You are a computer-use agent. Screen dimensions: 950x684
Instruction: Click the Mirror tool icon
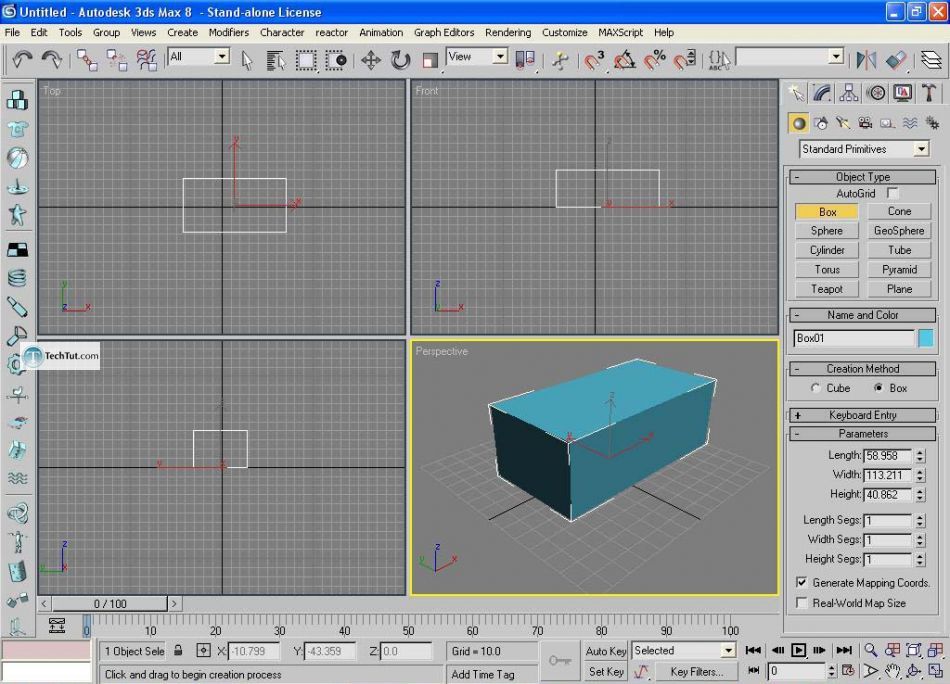pos(865,60)
